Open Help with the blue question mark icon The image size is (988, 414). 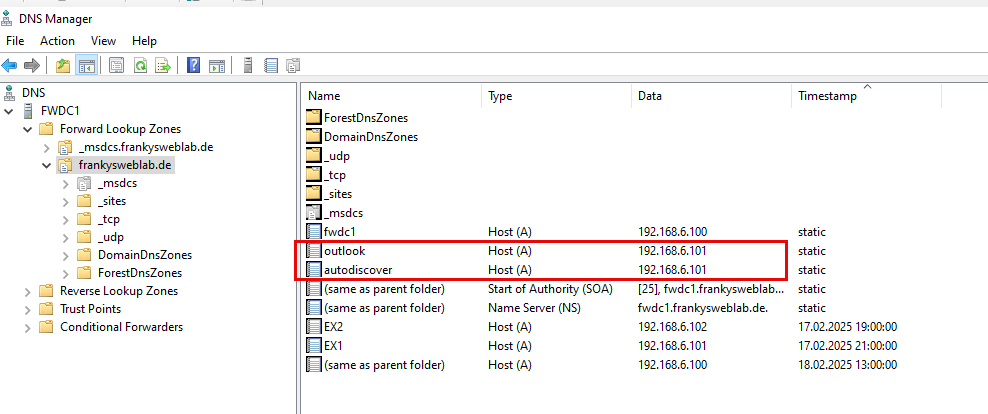click(193, 65)
